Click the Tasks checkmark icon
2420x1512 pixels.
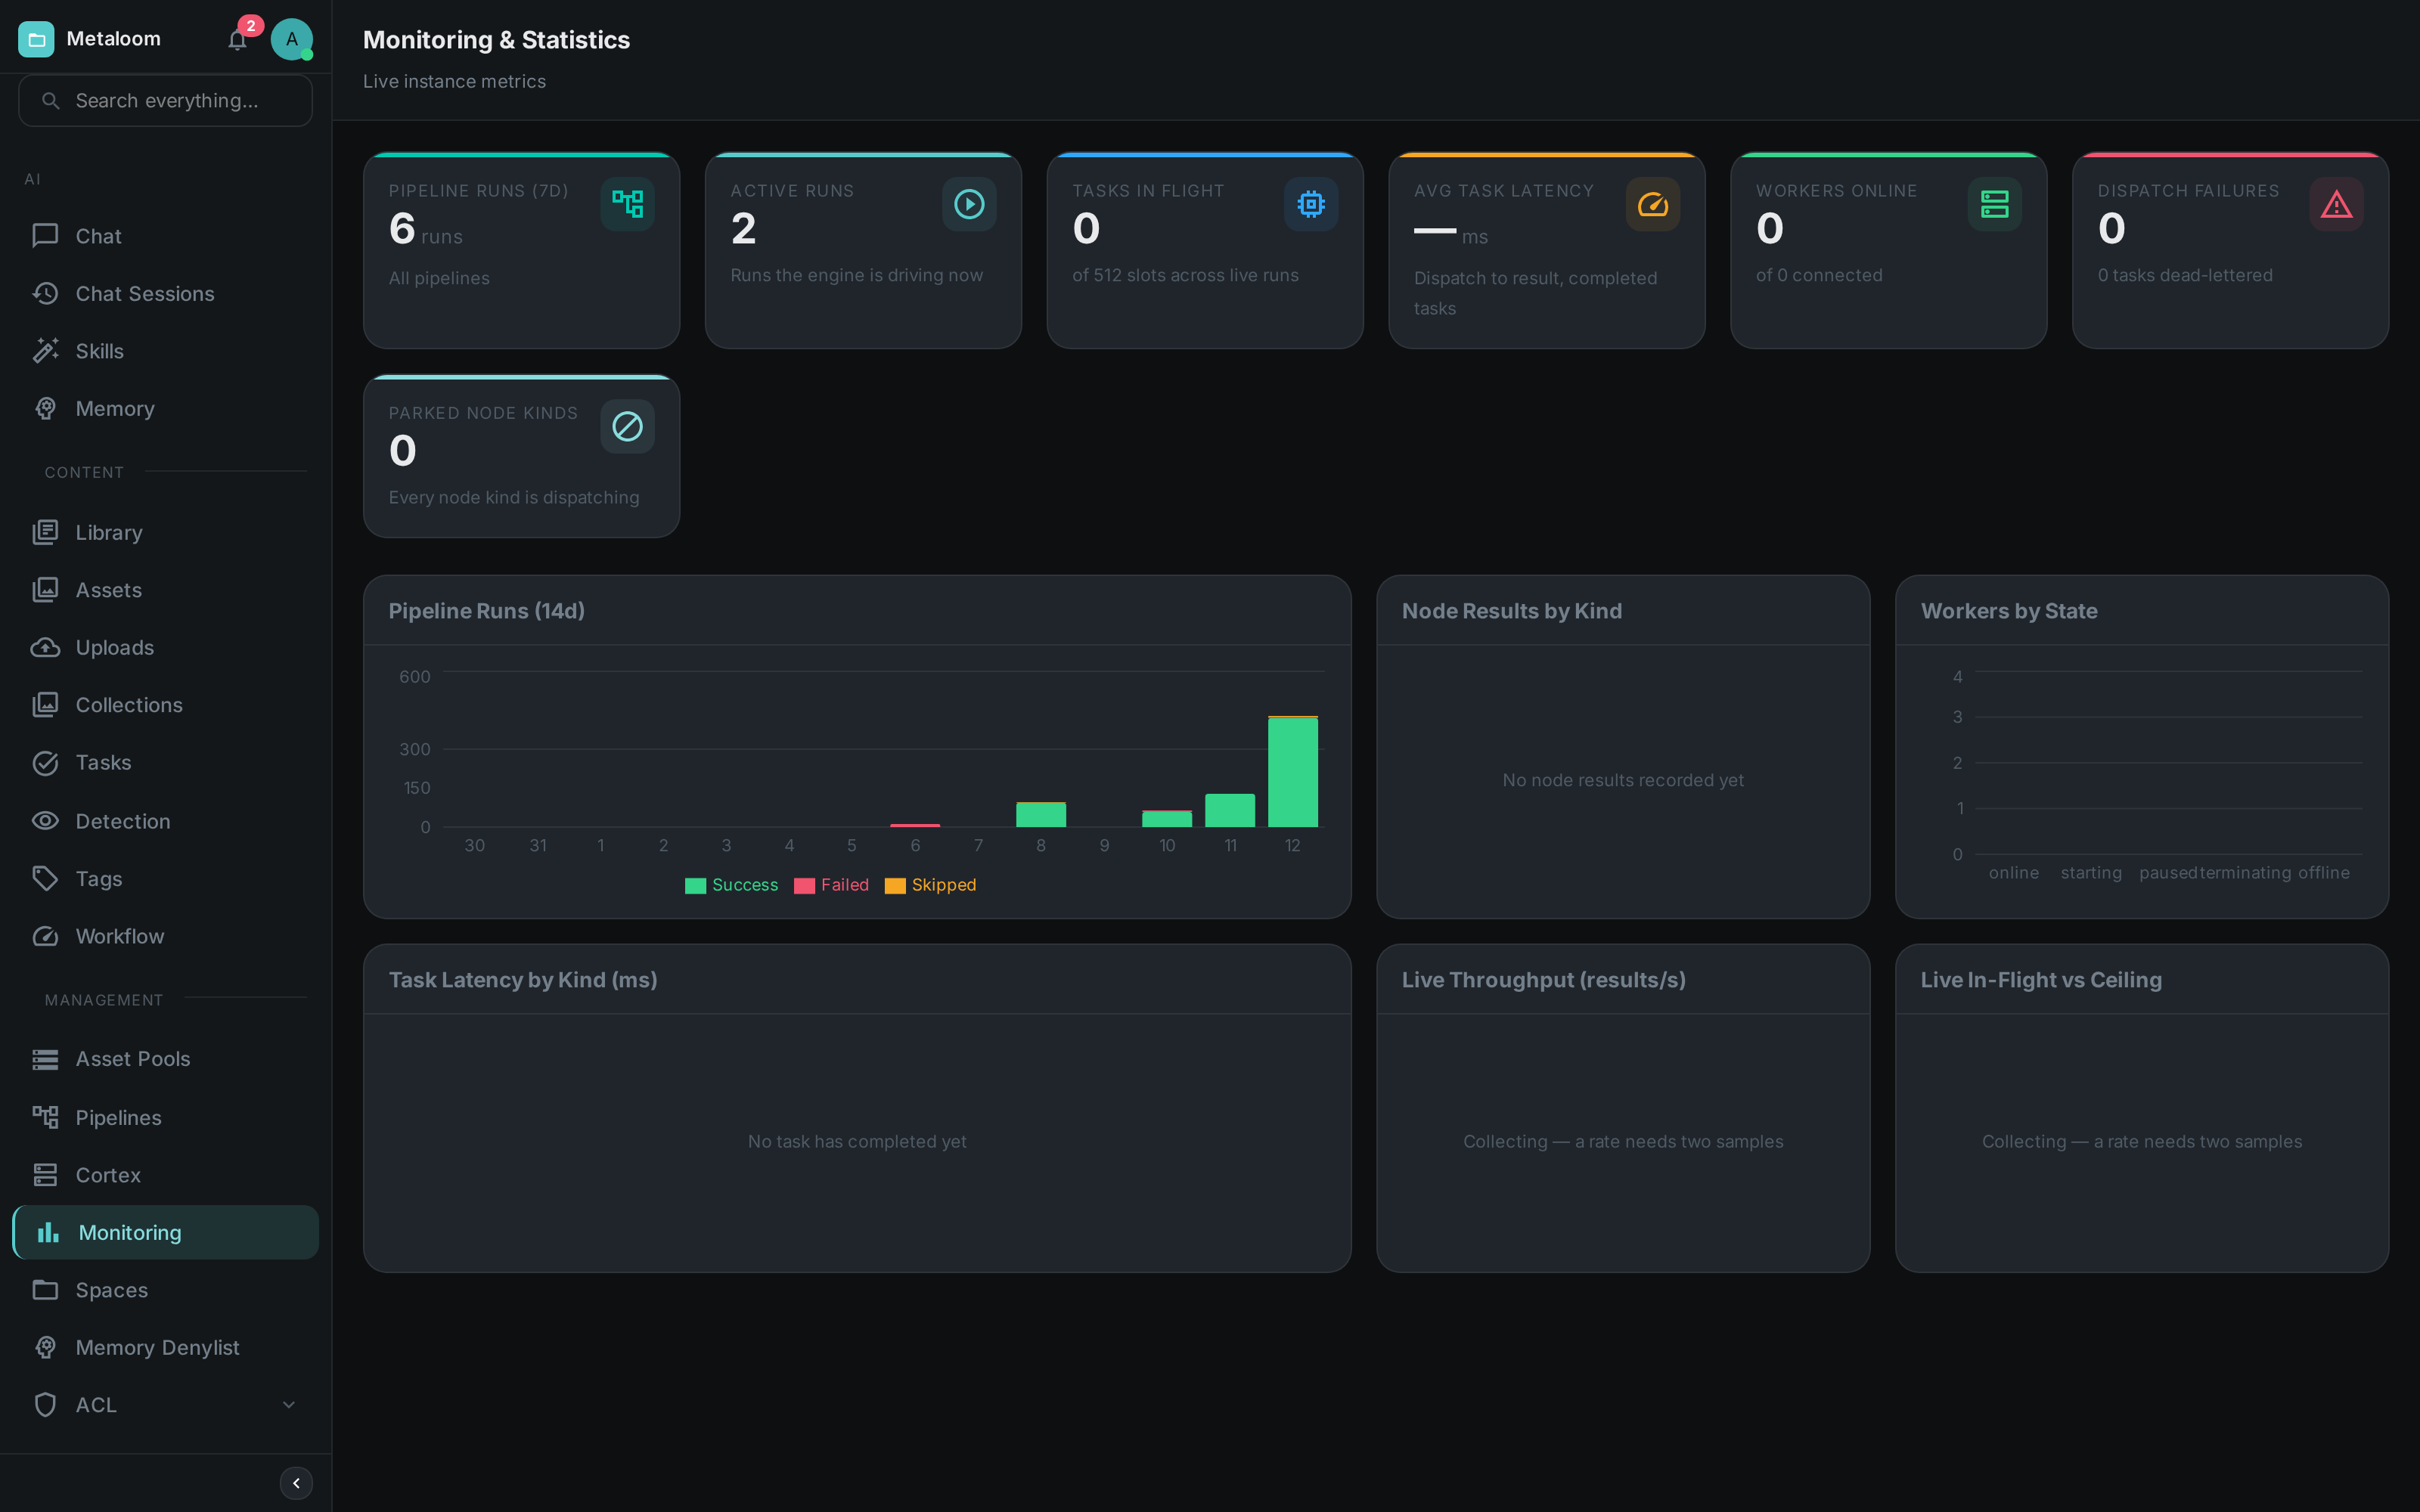click(x=45, y=763)
